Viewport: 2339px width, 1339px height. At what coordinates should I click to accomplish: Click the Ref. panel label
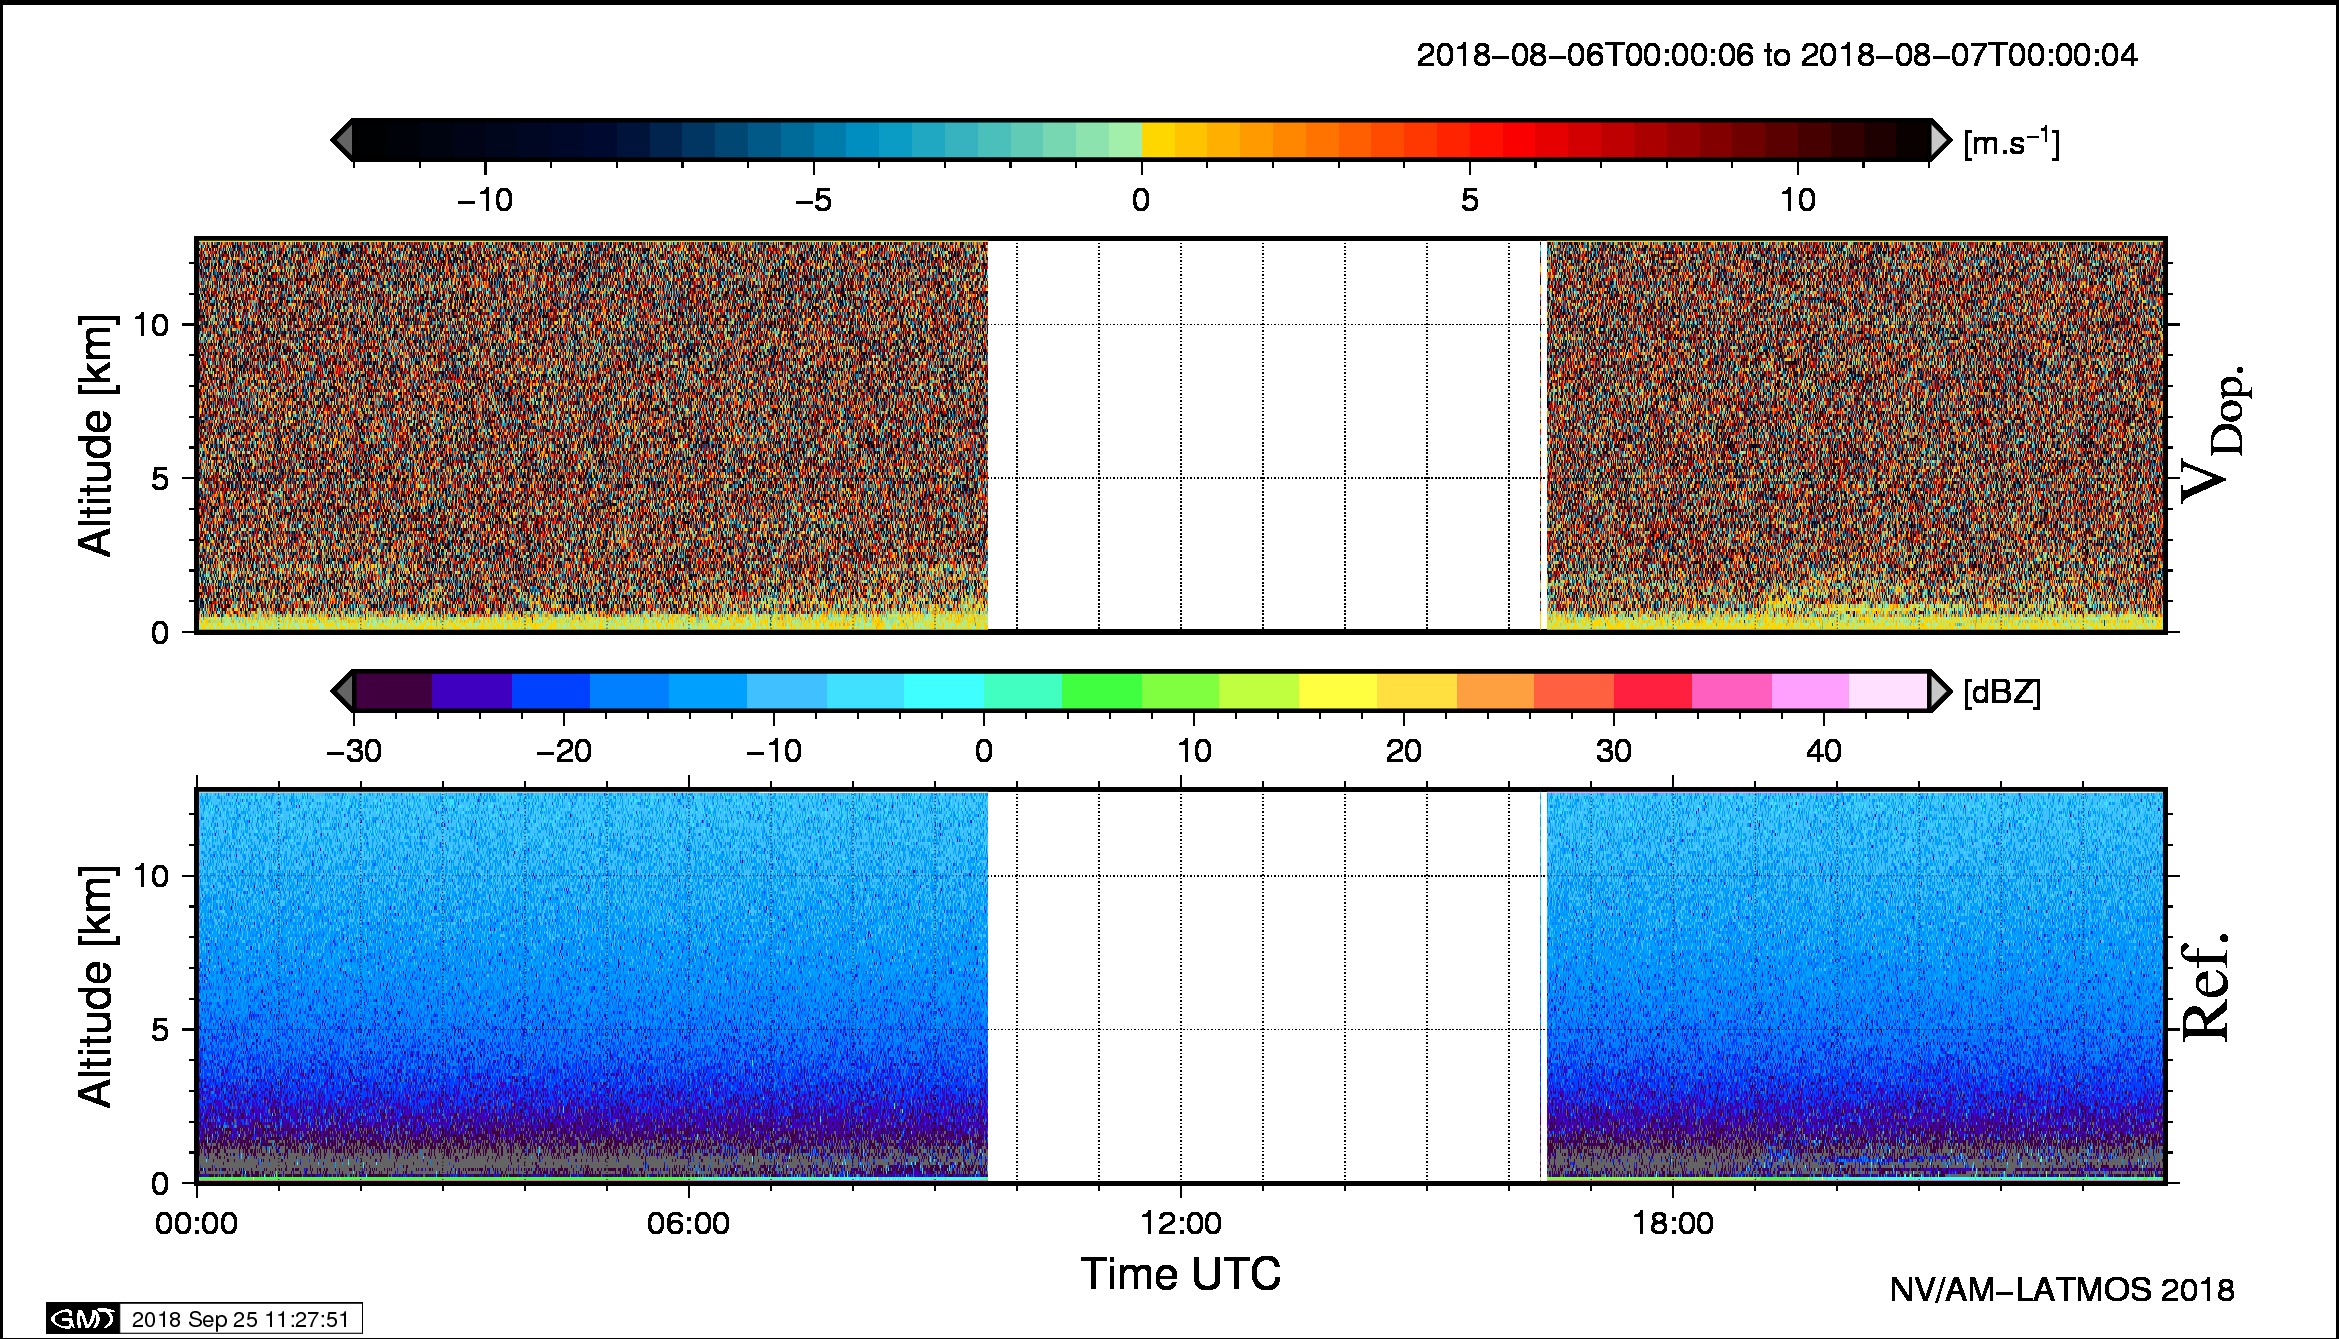pos(2205,987)
